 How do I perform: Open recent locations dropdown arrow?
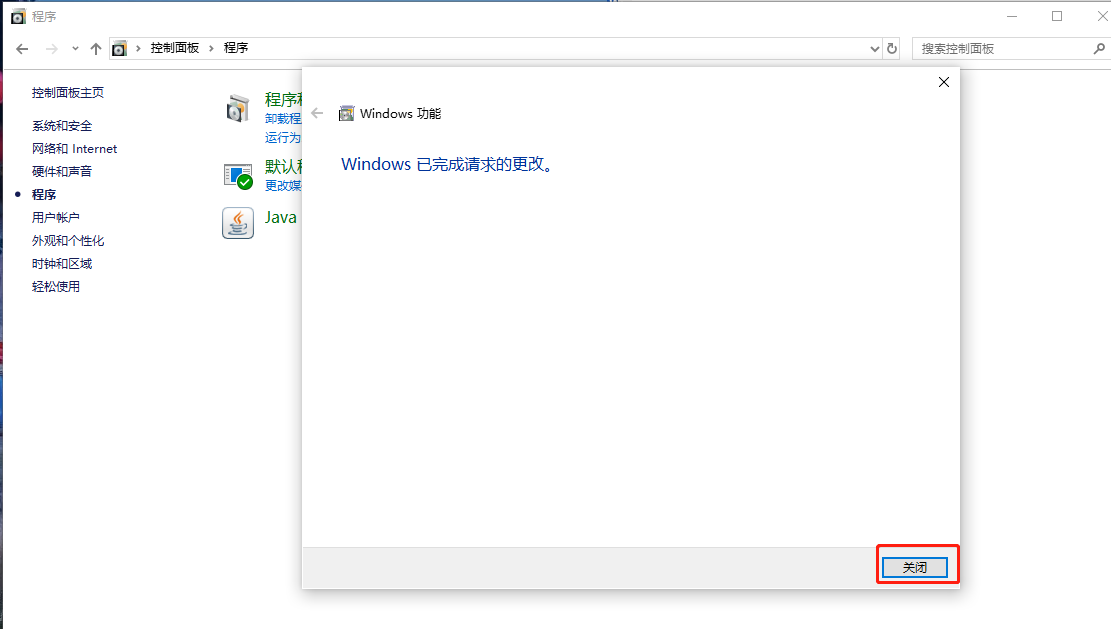point(75,49)
